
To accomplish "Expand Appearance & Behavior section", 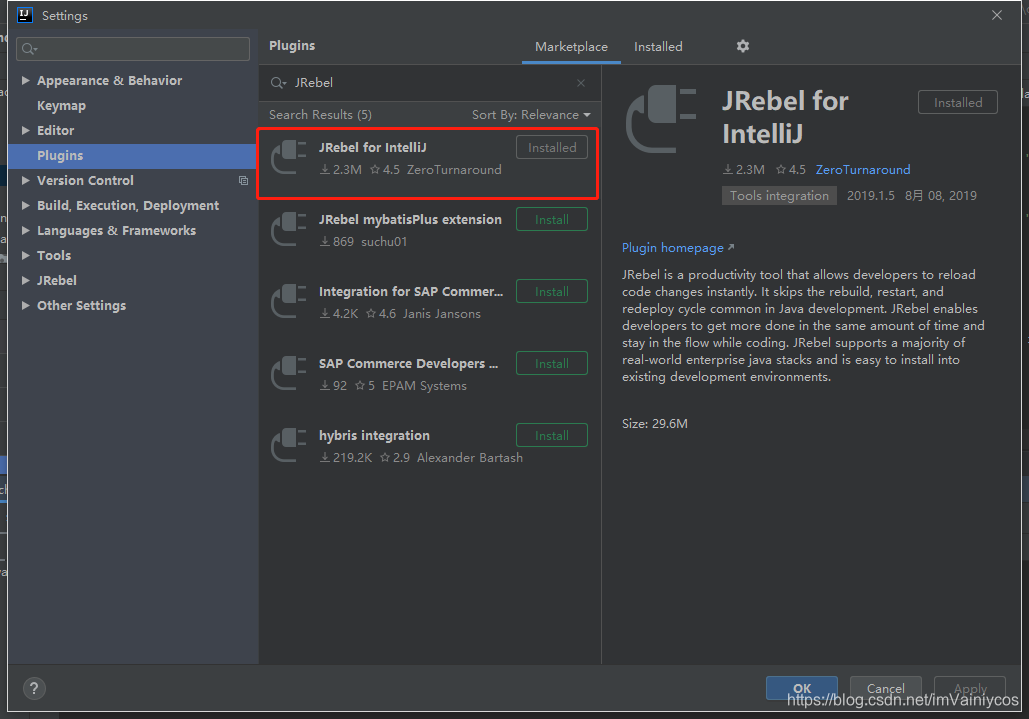I will pyautogui.click(x=26, y=81).
